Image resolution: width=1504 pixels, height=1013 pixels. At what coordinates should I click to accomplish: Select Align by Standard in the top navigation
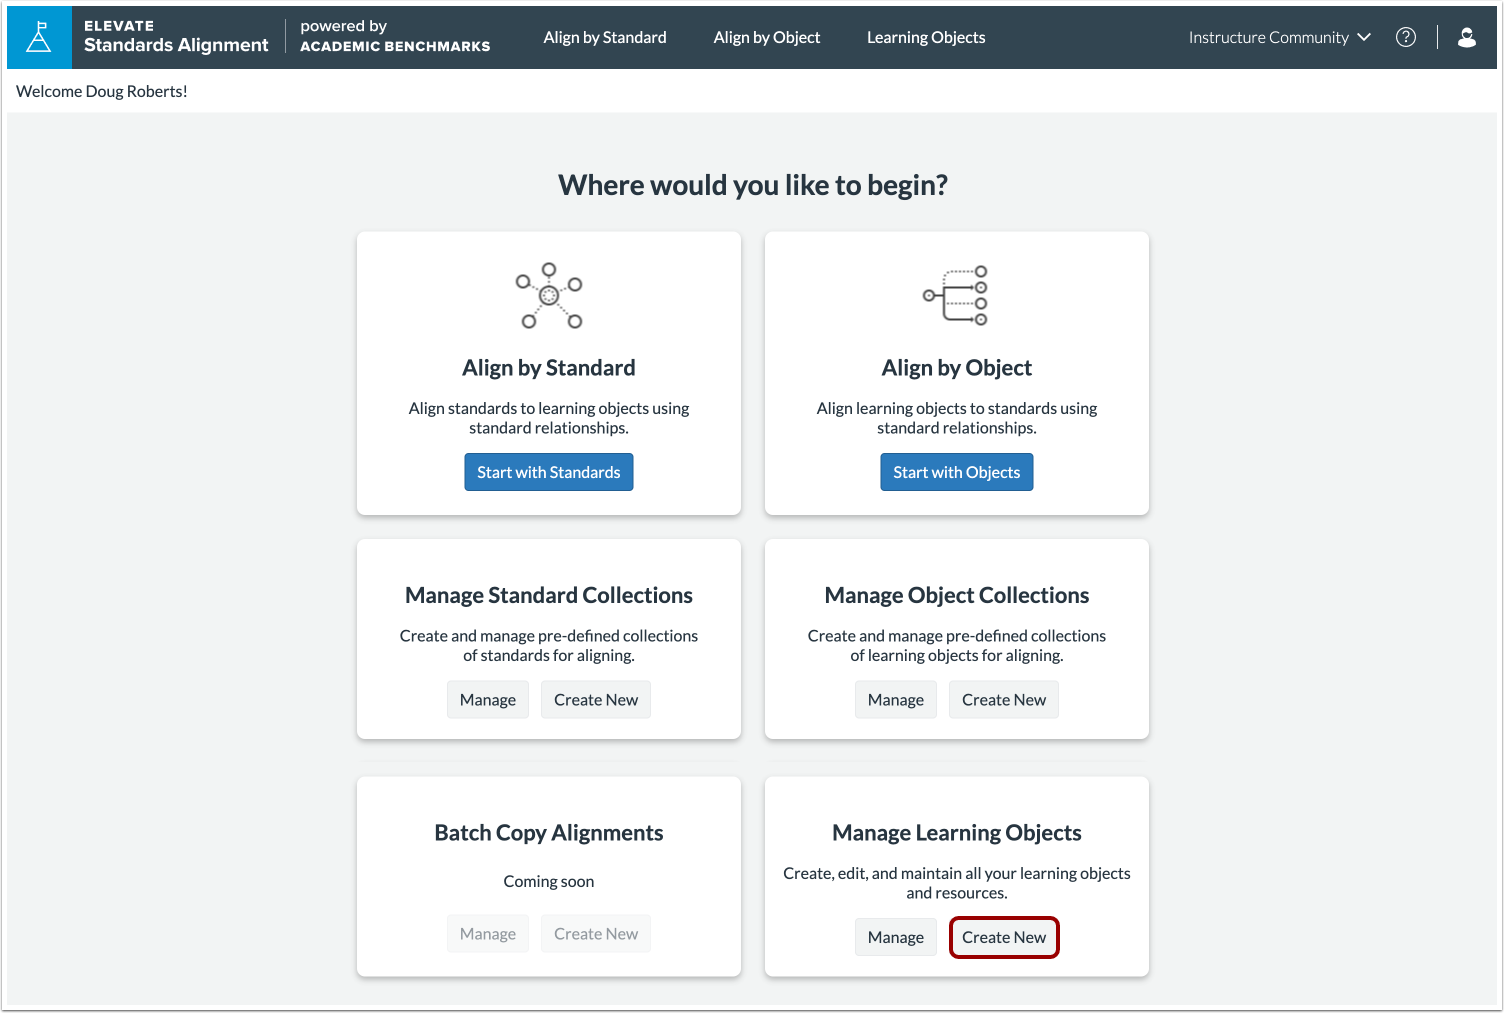pos(604,37)
